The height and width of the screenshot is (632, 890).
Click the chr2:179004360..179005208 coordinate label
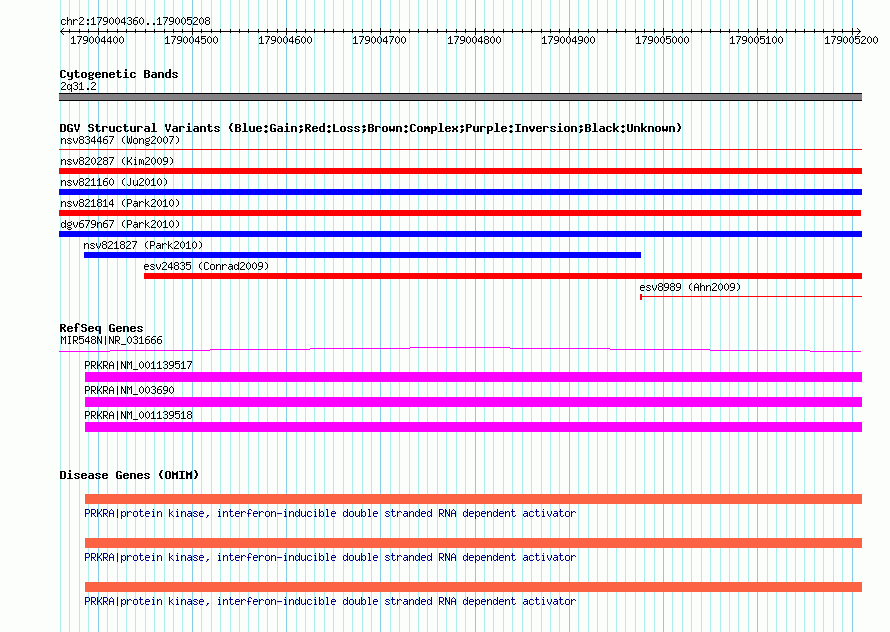135,21
